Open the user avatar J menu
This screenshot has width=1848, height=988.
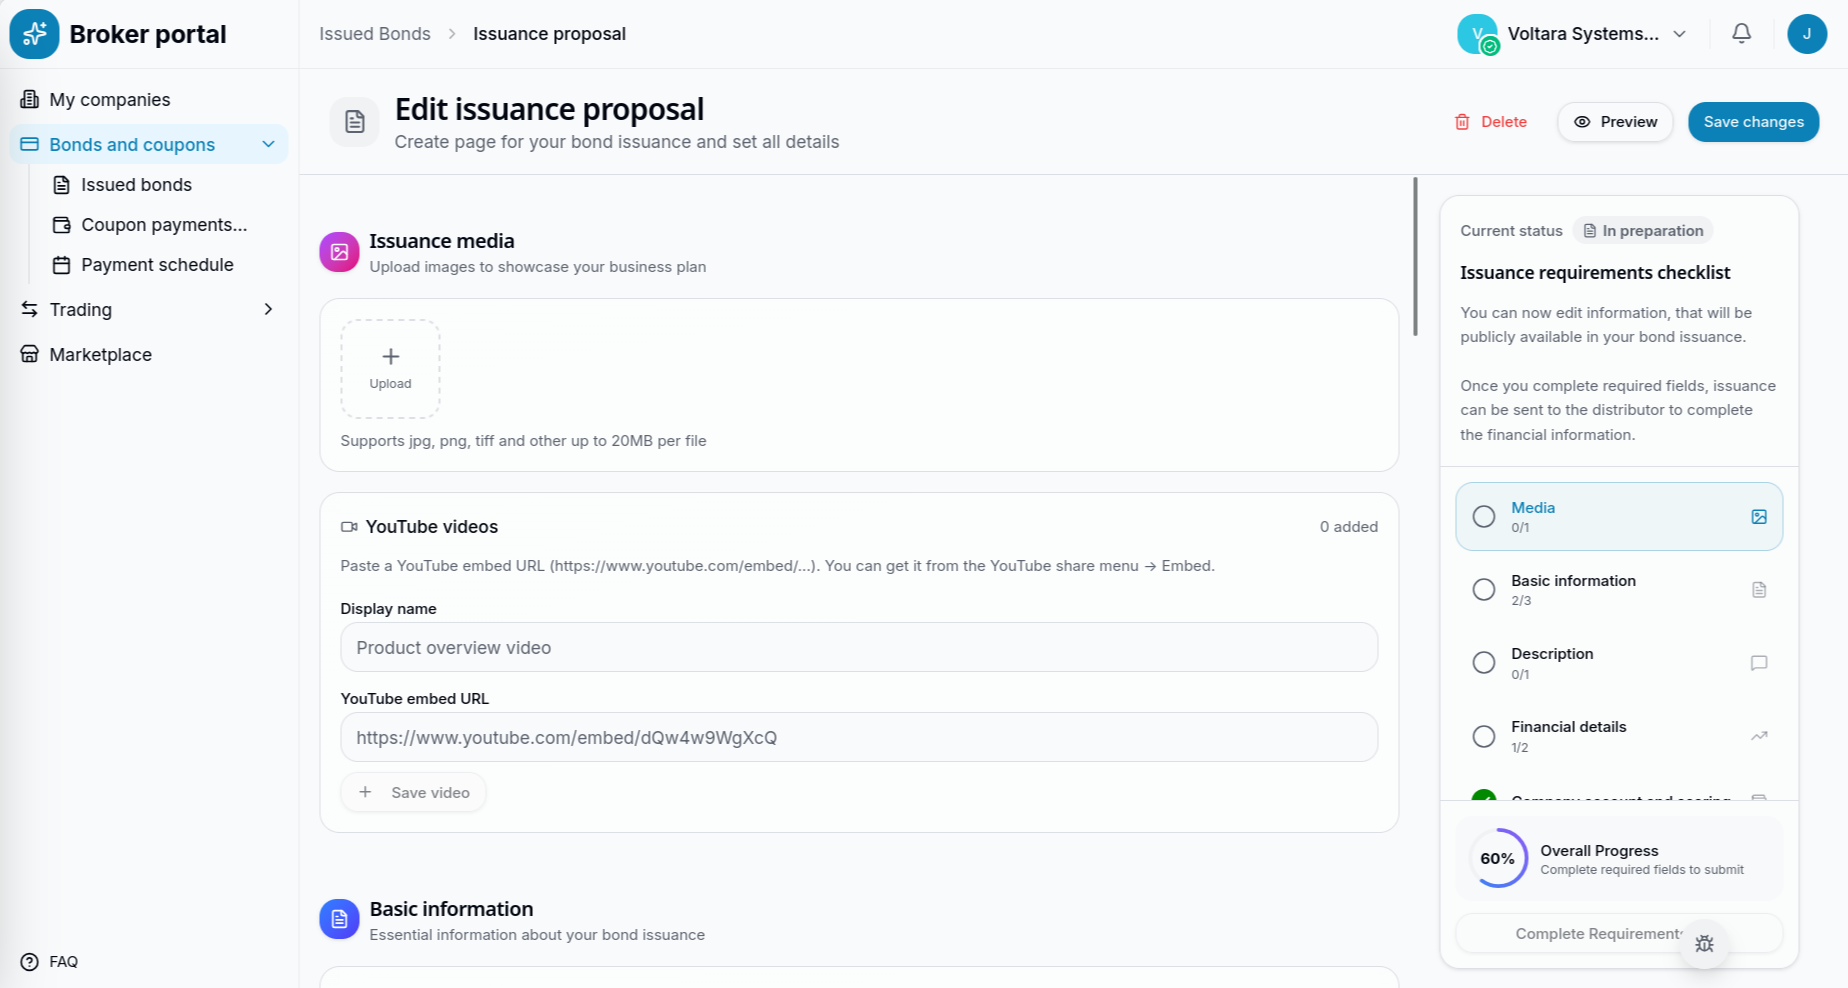click(x=1807, y=34)
